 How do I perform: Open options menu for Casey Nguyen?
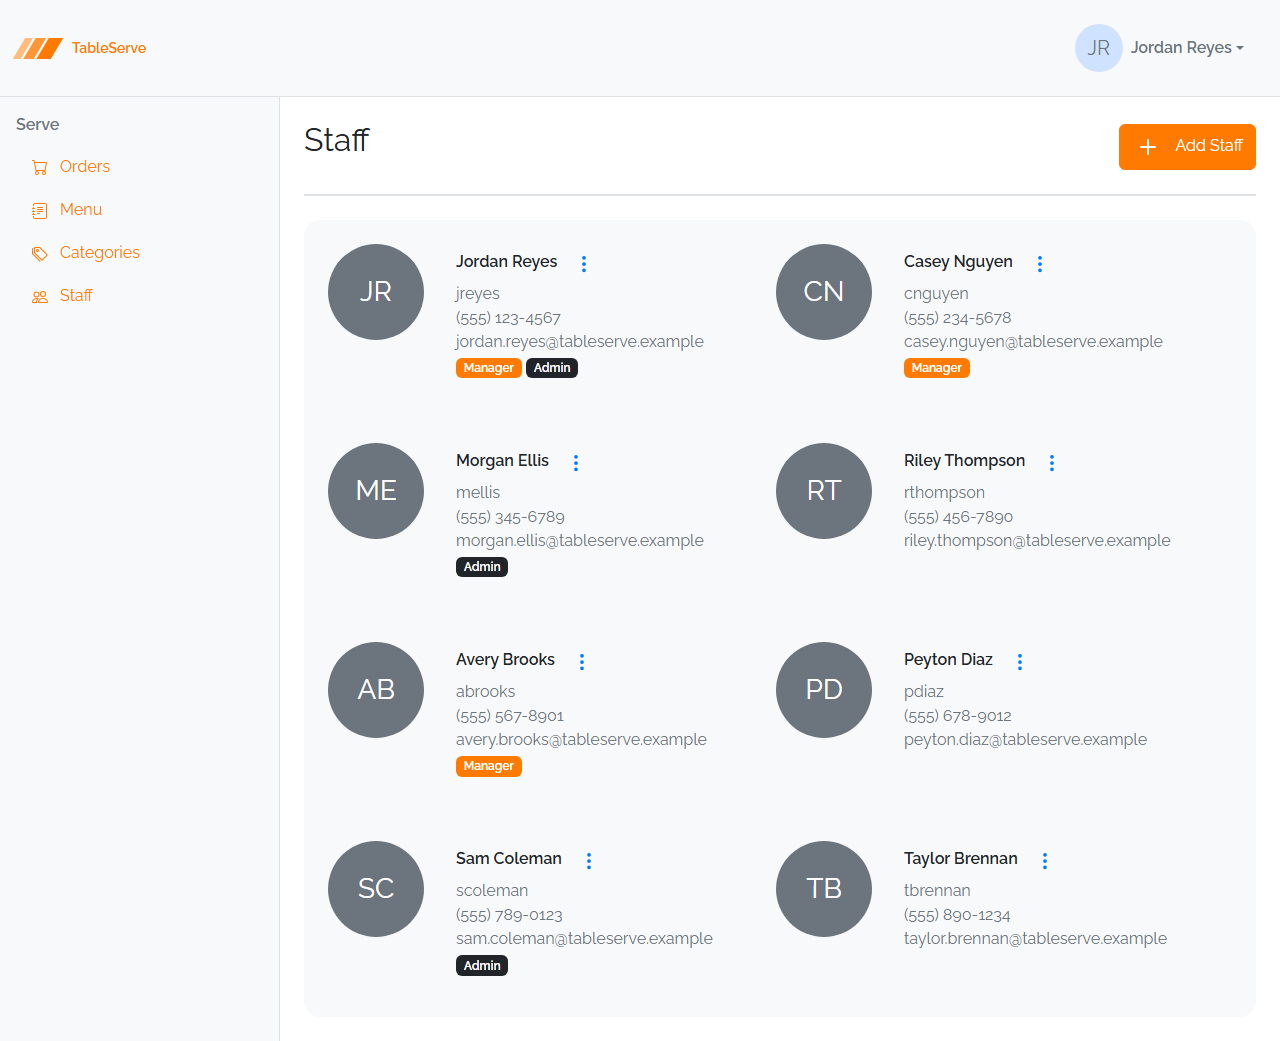[x=1040, y=264]
